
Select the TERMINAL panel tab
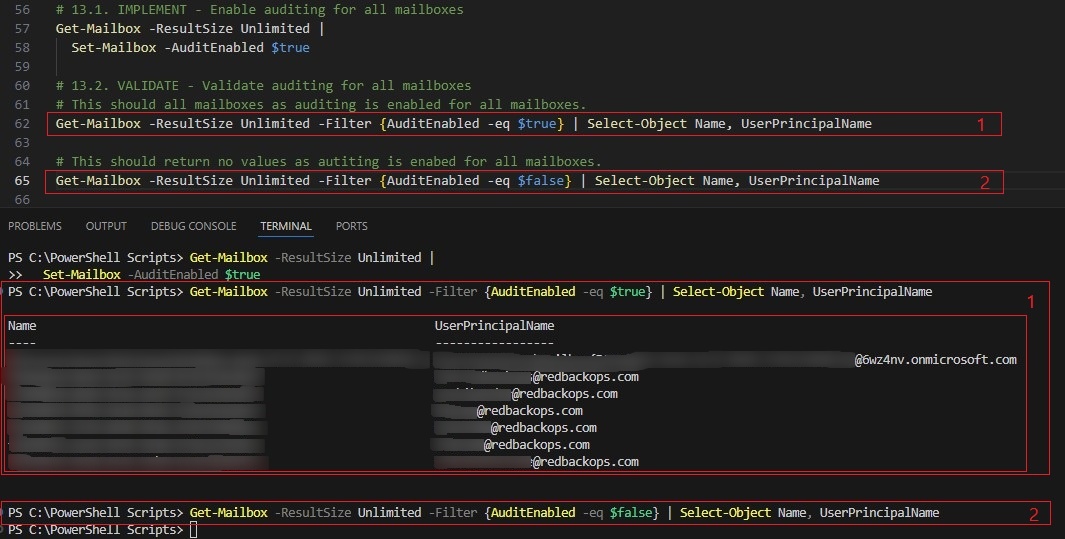286,226
